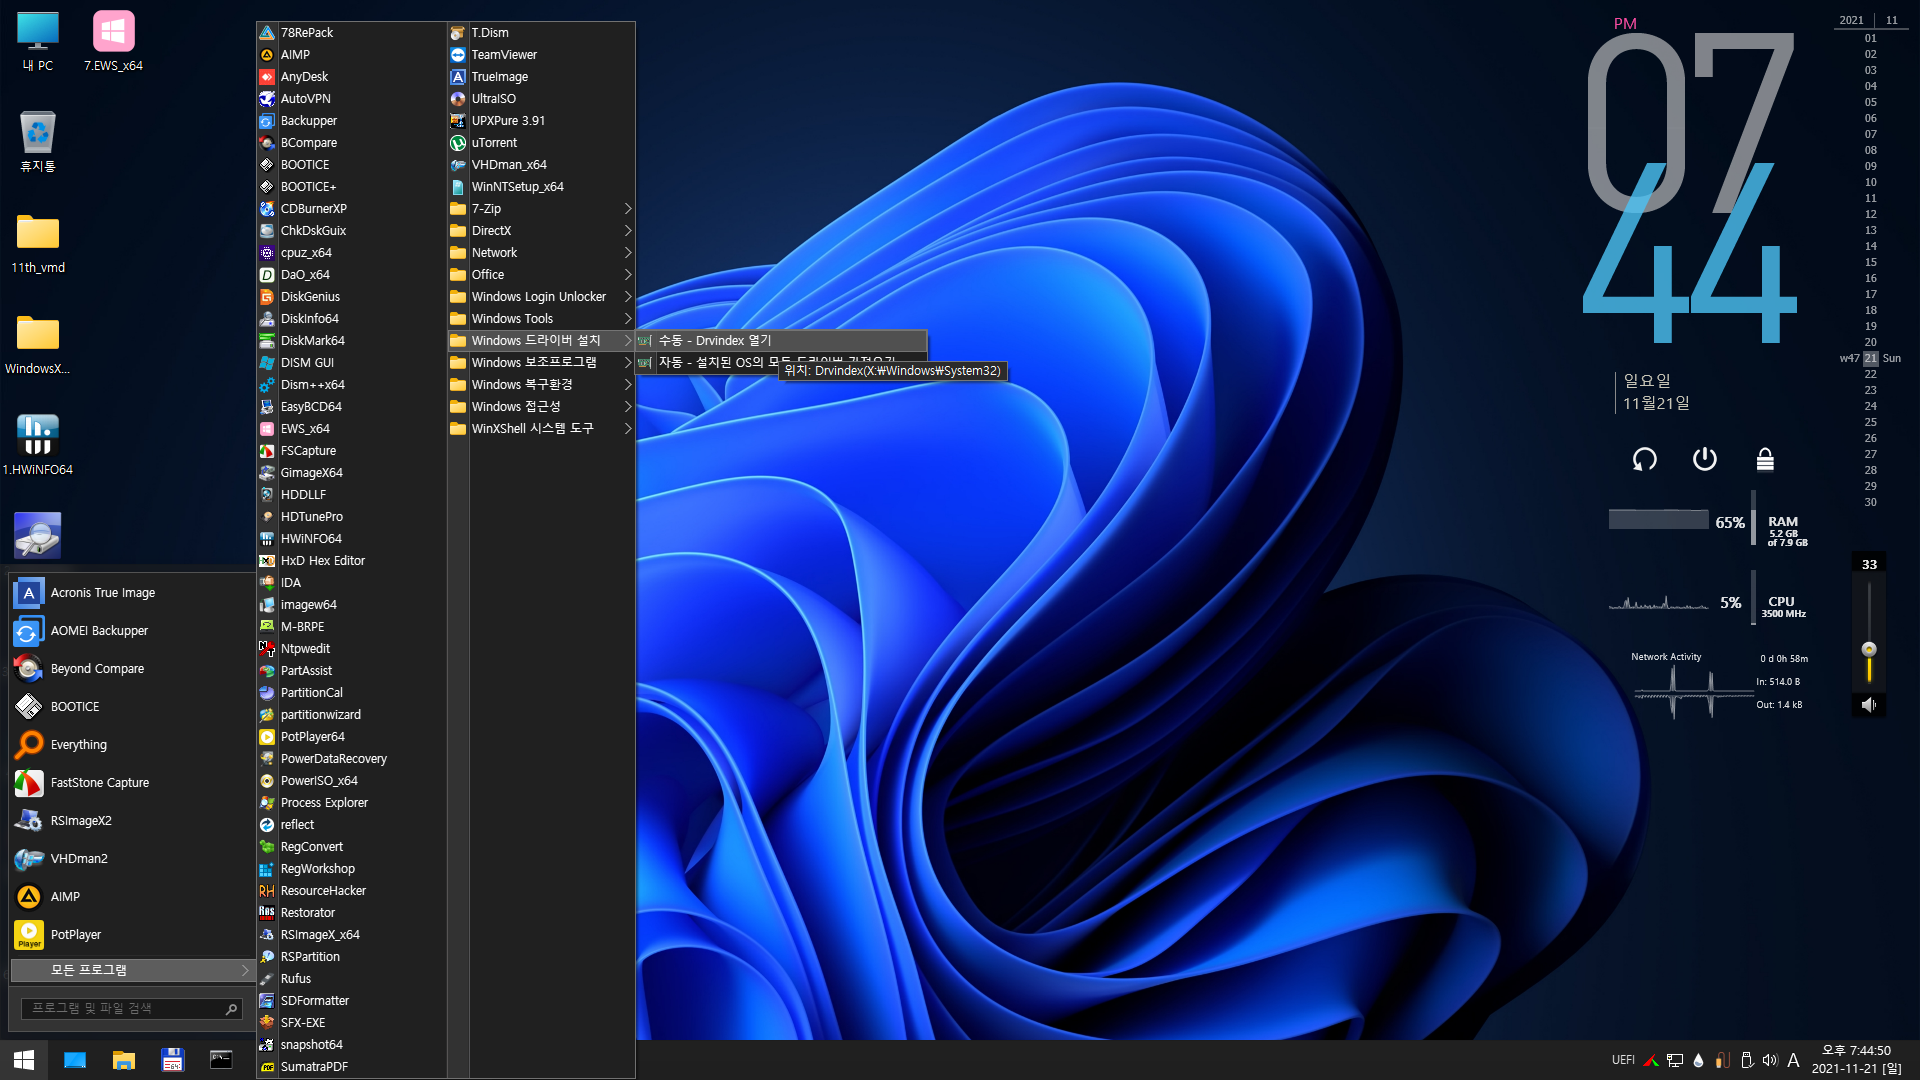Click the TeamViewer program entry

pyautogui.click(x=541, y=55)
